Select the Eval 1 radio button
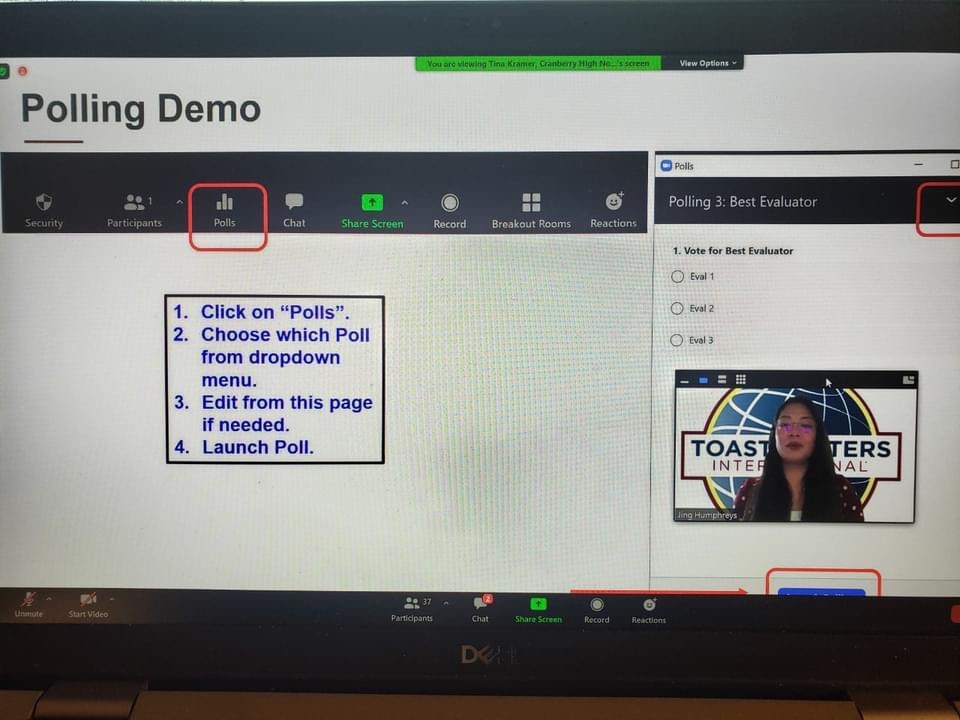960x720 pixels. pyautogui.click(x=677, y=277)
